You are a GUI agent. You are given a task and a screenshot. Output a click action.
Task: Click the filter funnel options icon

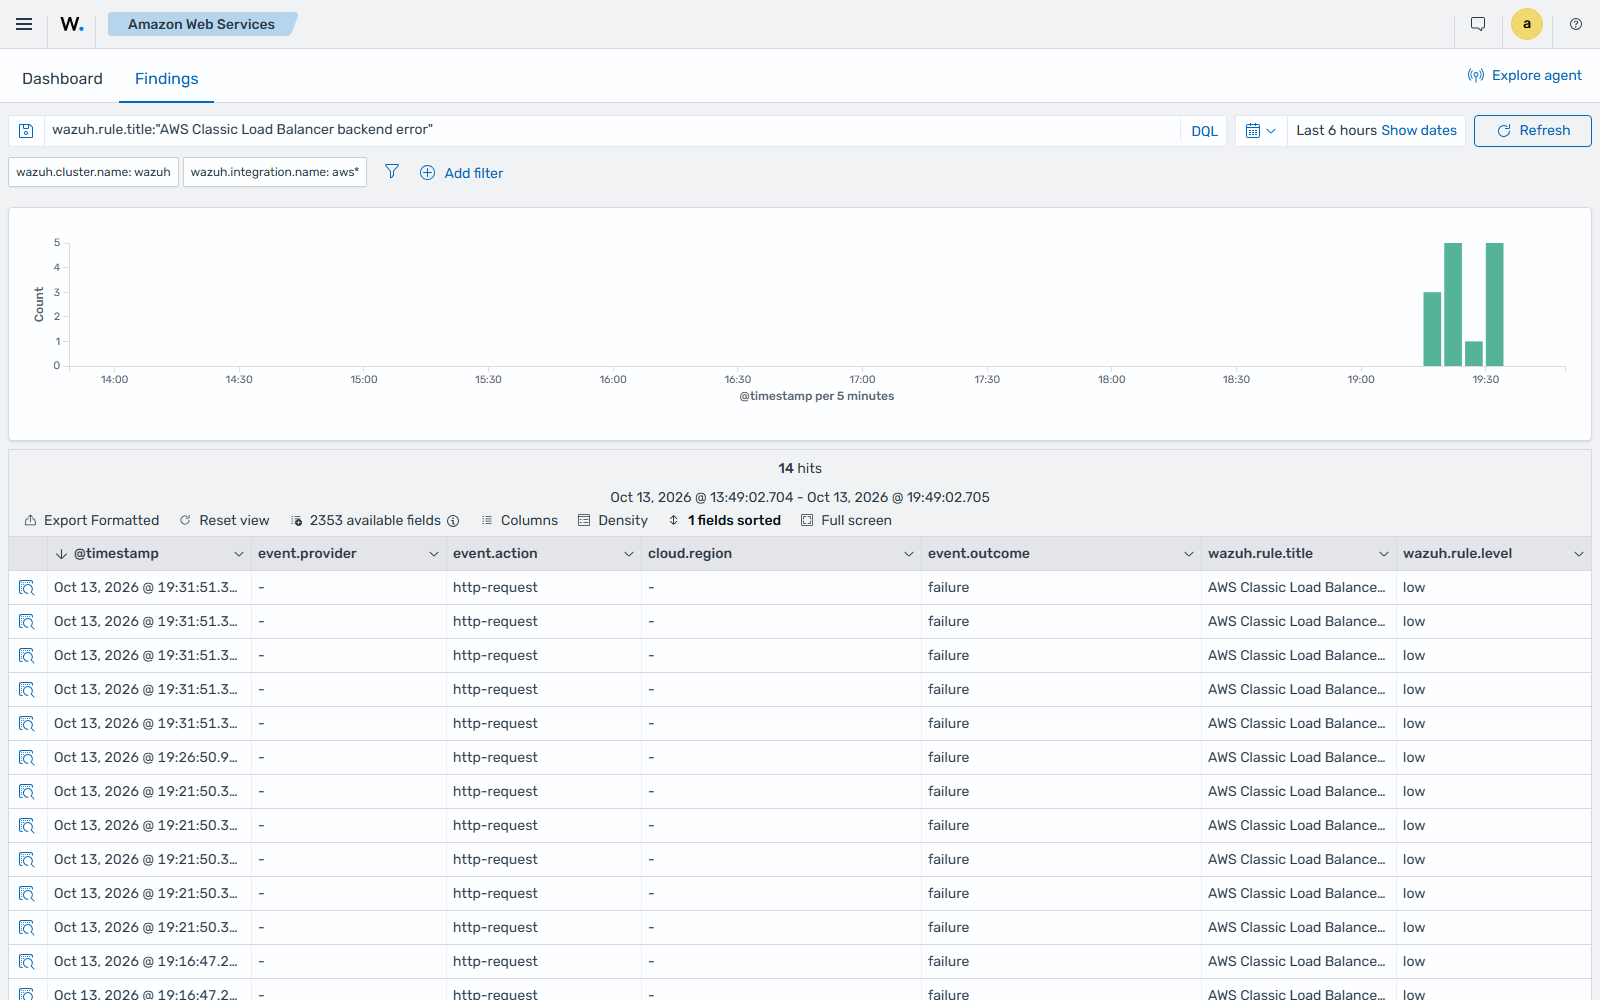pyautogui.click(x=392, y=172)
